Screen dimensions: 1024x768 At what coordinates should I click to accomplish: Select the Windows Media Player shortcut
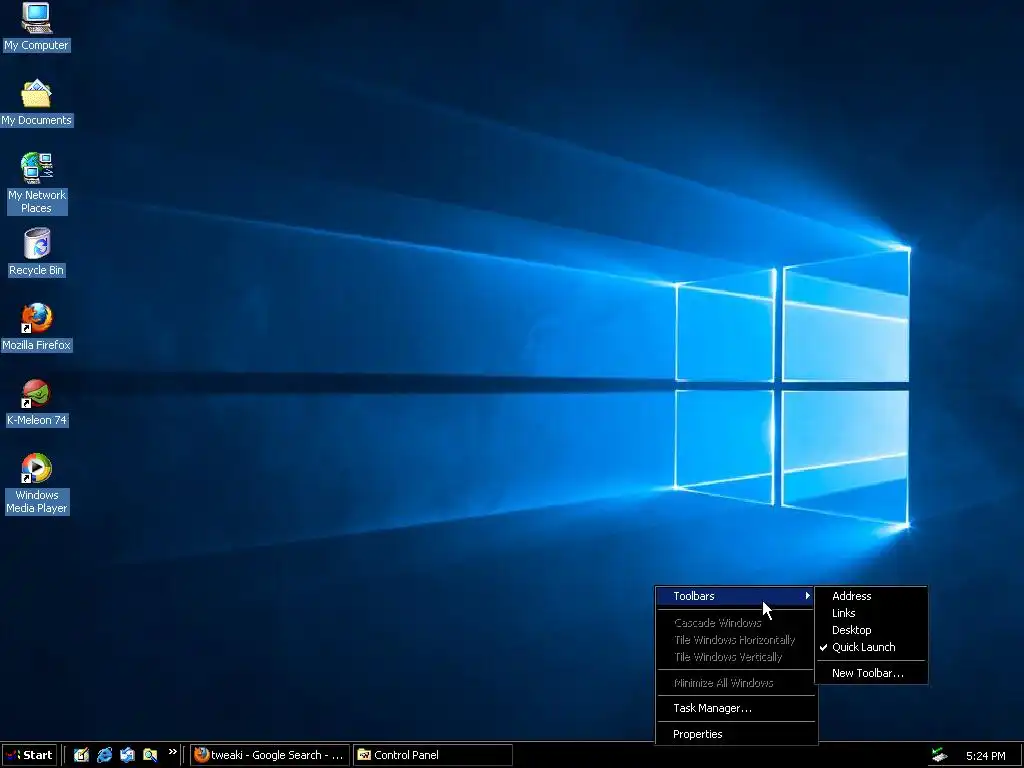(36, 483)
